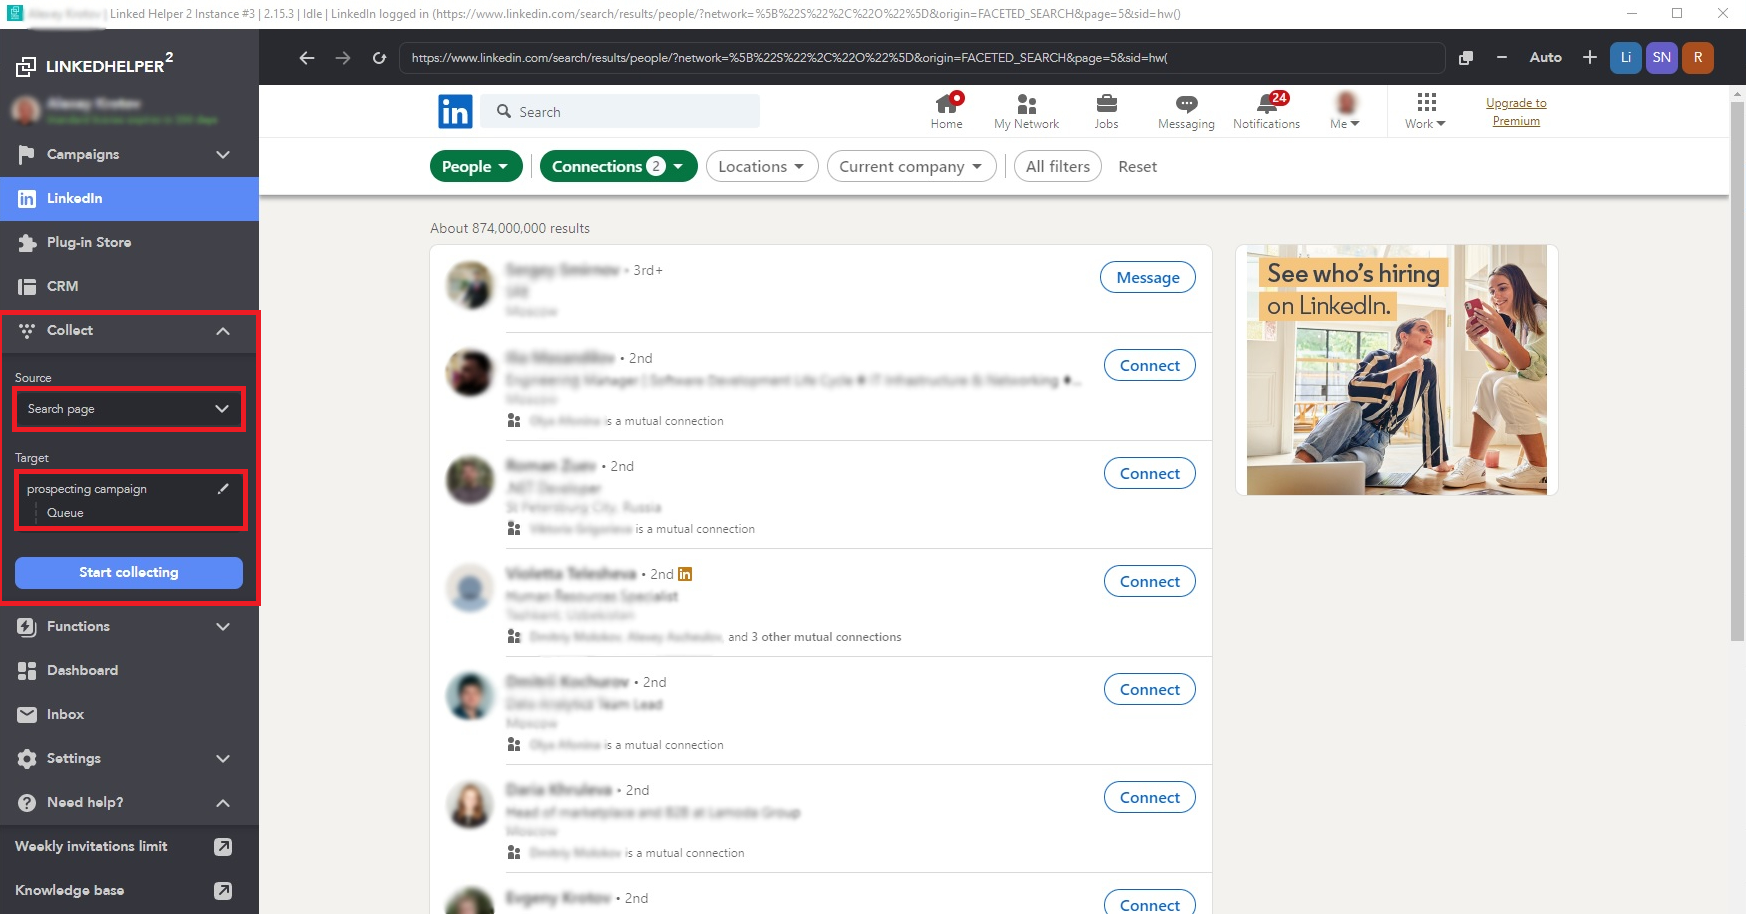Click the account avatar in the sidebar
This screenshot has width=1746, height=914.
26,110
